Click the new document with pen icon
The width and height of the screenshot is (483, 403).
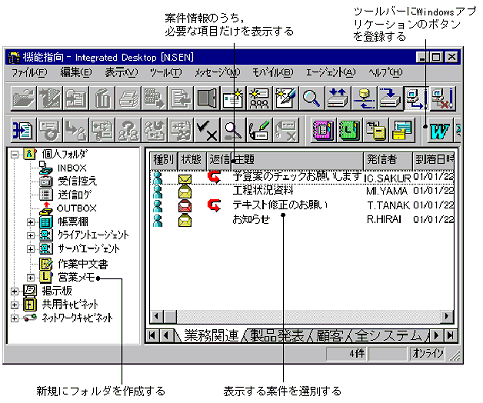point(285,99)
